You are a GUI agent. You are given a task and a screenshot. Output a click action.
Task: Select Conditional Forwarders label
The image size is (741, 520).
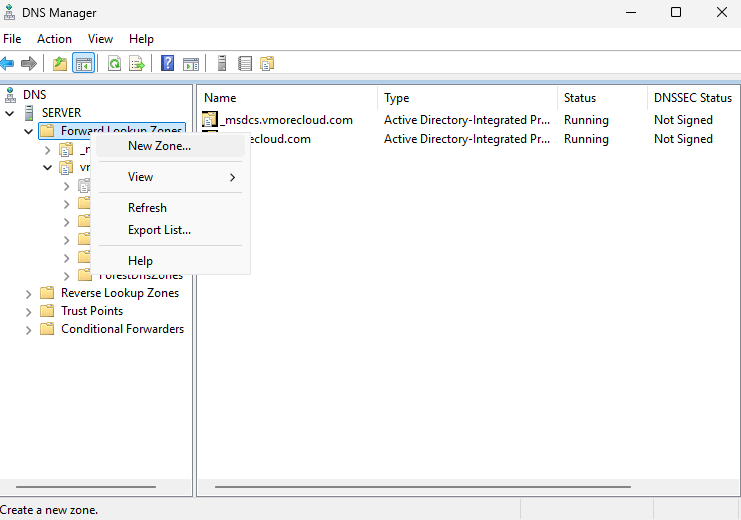pyautogui.click(x=122, y=329)
